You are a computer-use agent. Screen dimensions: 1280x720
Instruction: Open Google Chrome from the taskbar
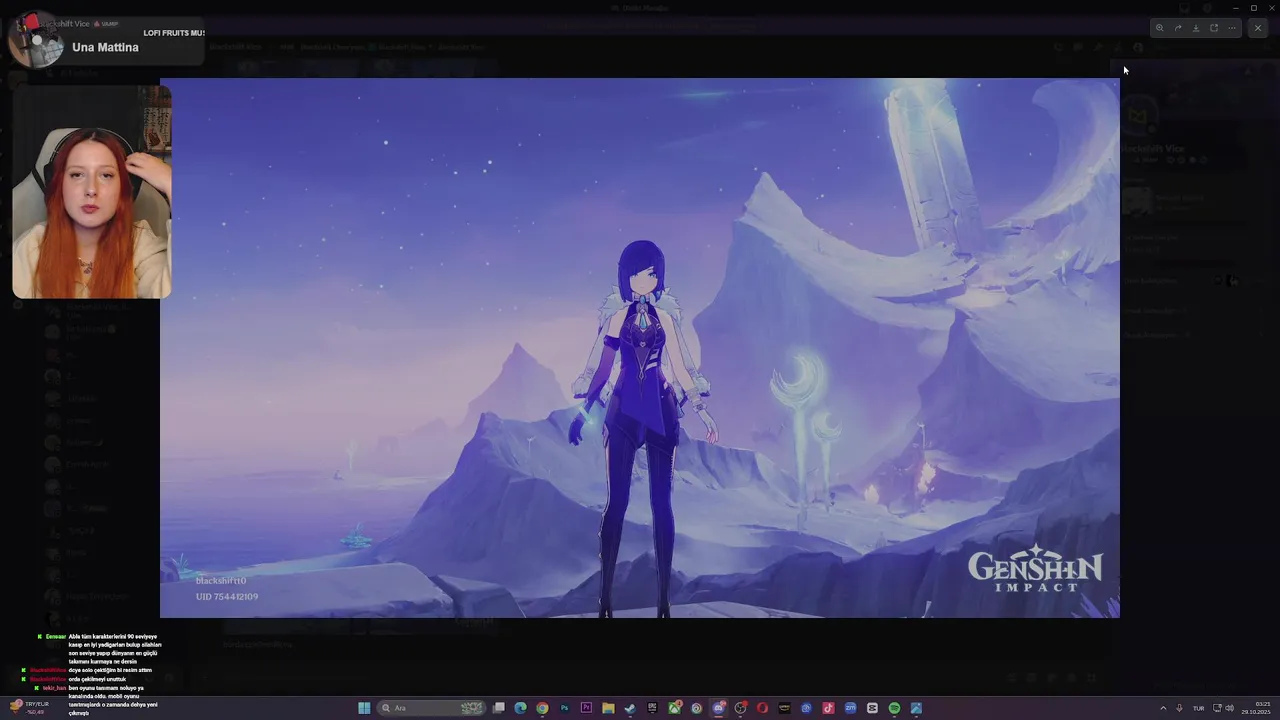point(542,708)
